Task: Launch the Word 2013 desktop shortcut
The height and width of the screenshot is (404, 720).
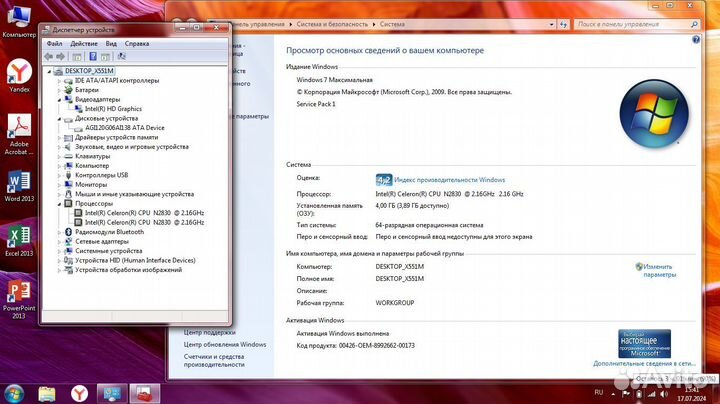Action: click(x=19, y=186)
